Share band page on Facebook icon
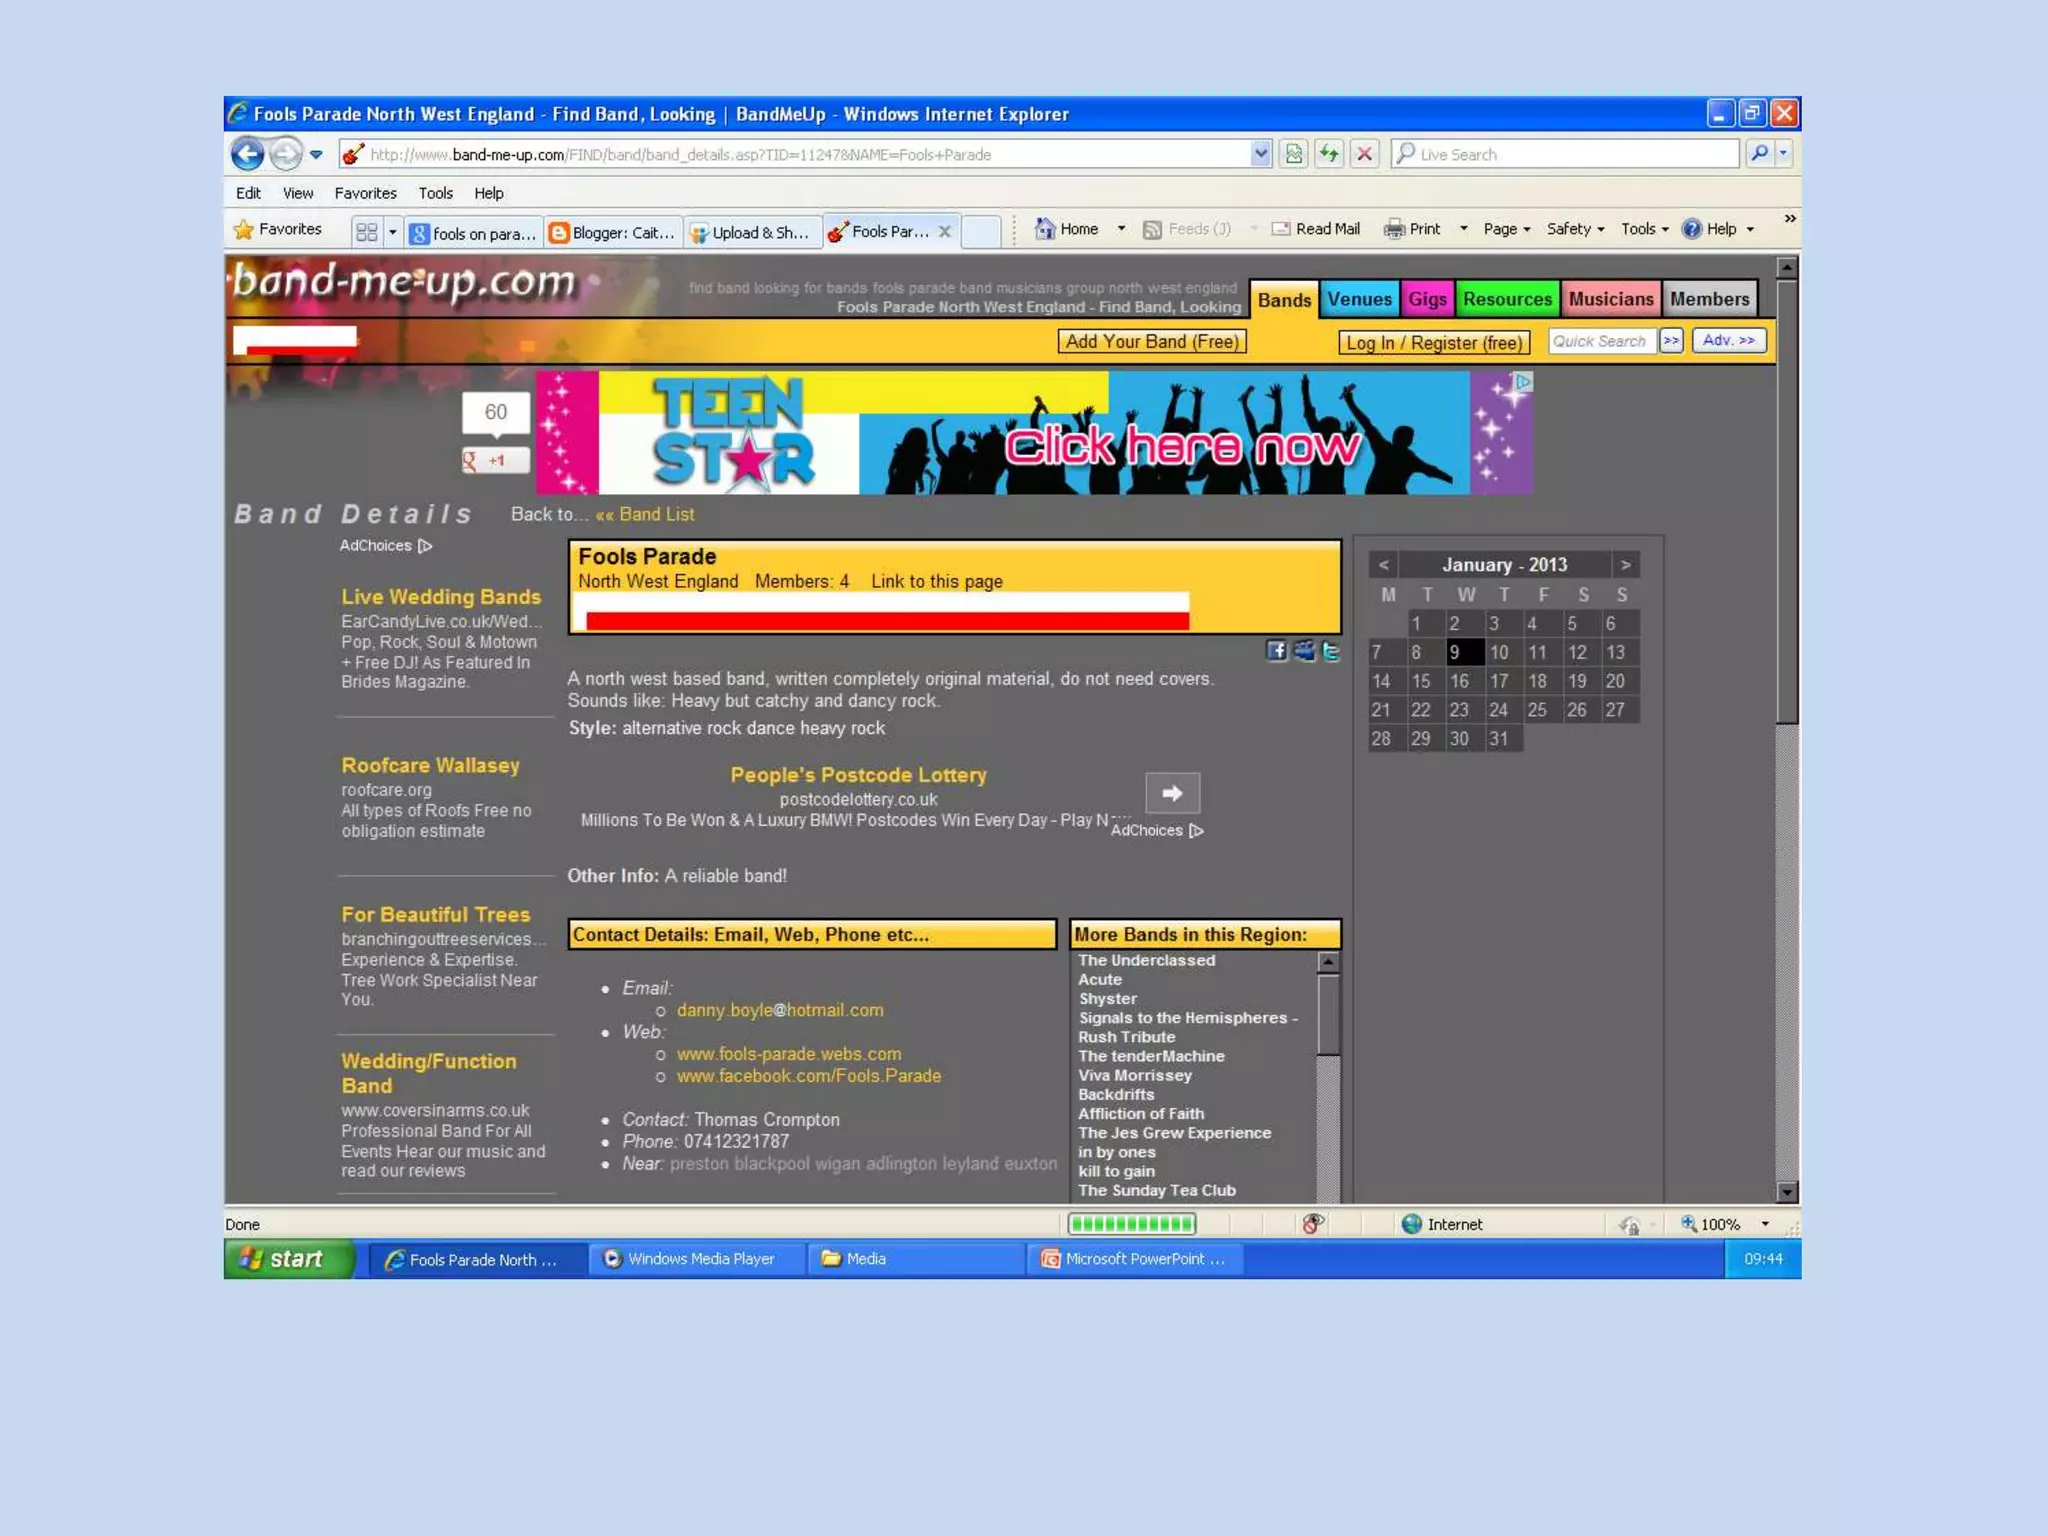Image resolution: width=2048 pixels, height=1536 pixels. click(1277, 651)
